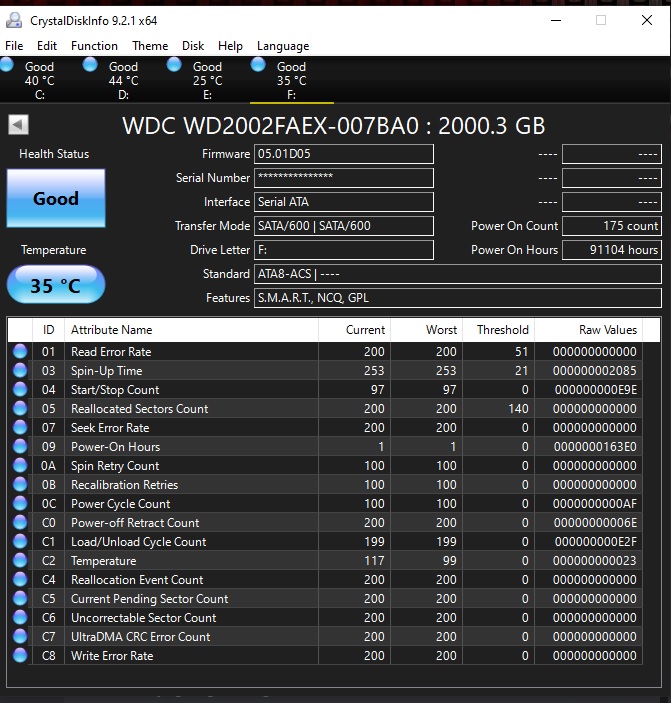Click status orb for Write Error Rate
The image size is (671, 703).
pos(20,656)
